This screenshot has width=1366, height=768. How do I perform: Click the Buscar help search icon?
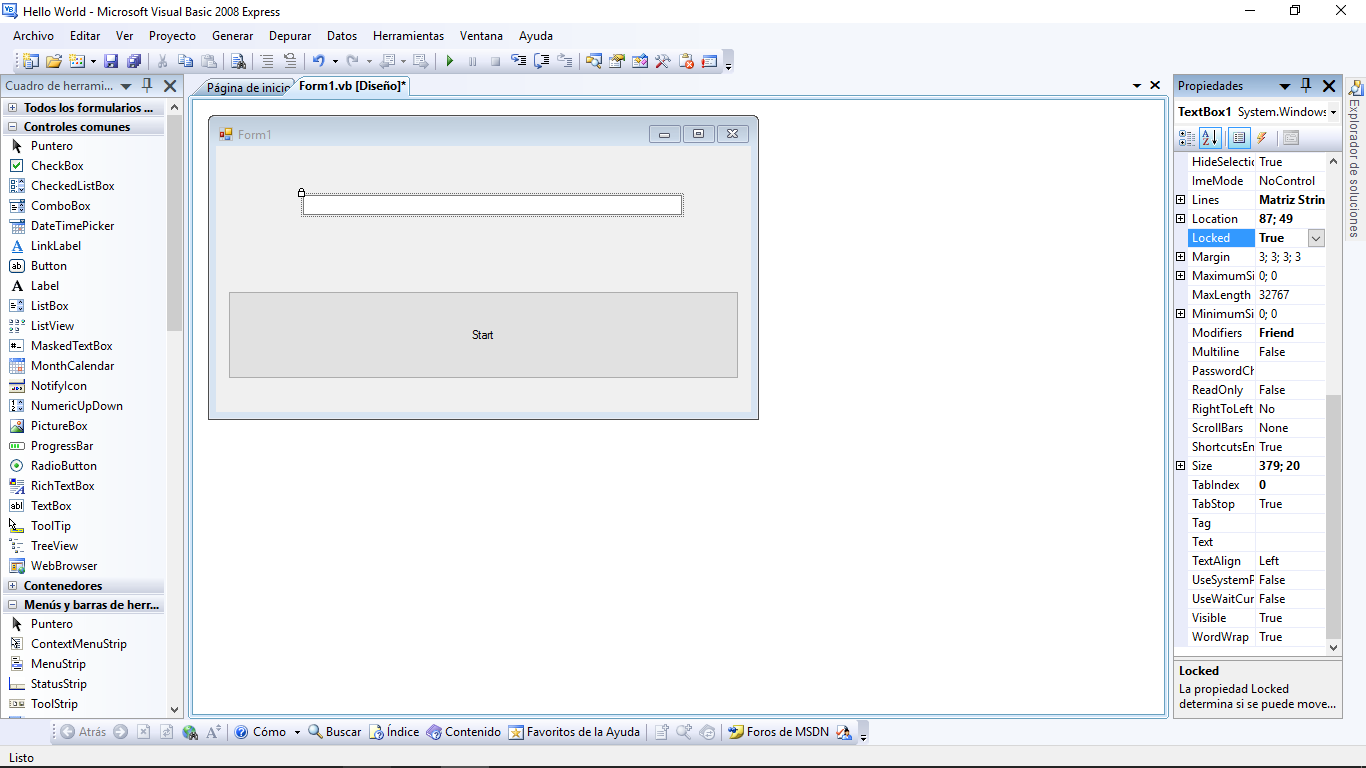pyautogui.click(x=334, y=732)
